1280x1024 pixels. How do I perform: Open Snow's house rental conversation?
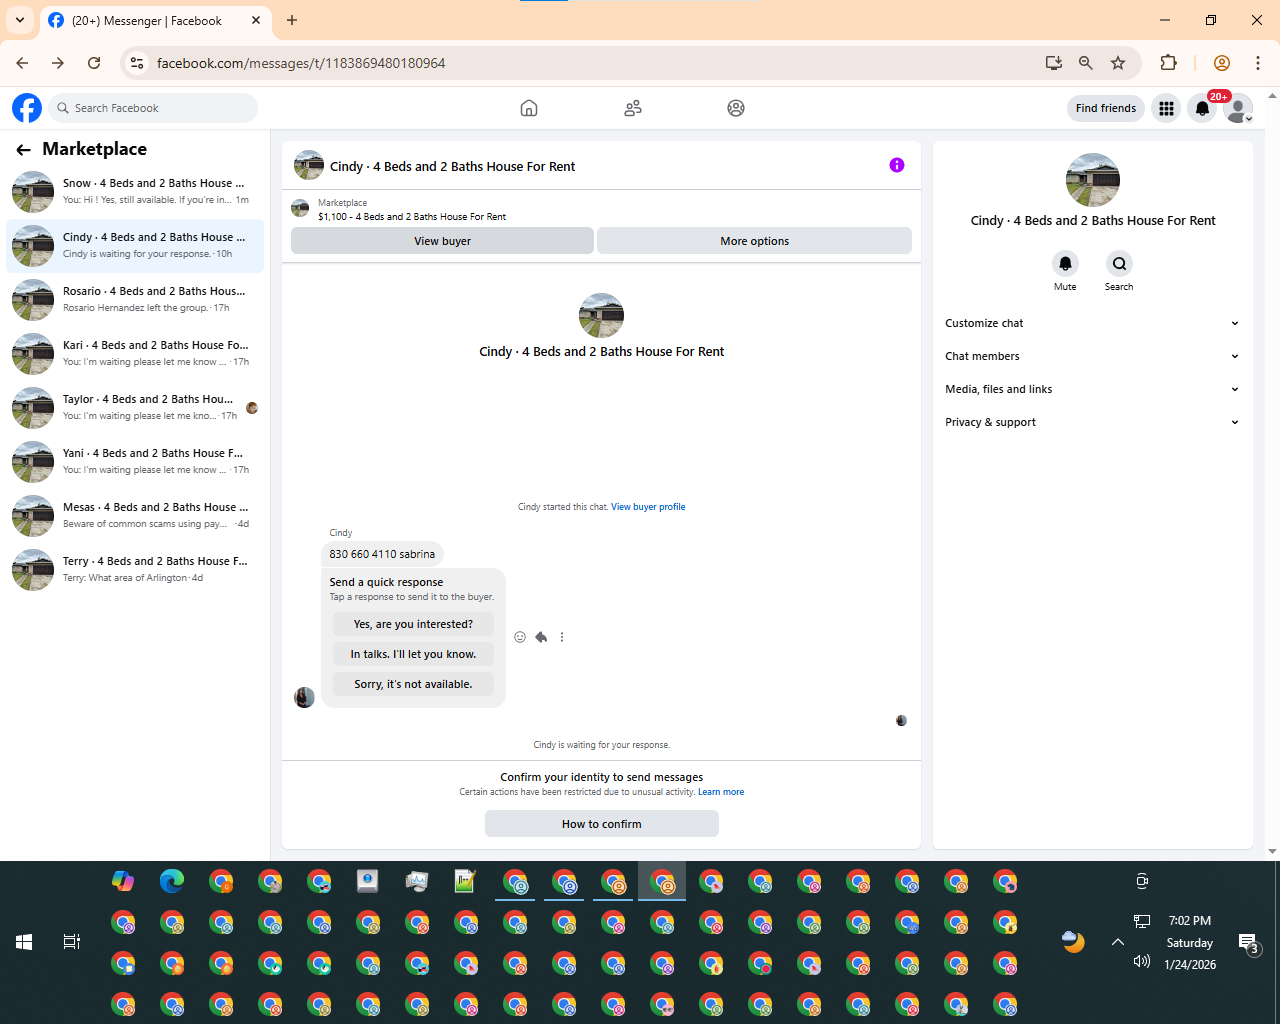pos(135,191)
